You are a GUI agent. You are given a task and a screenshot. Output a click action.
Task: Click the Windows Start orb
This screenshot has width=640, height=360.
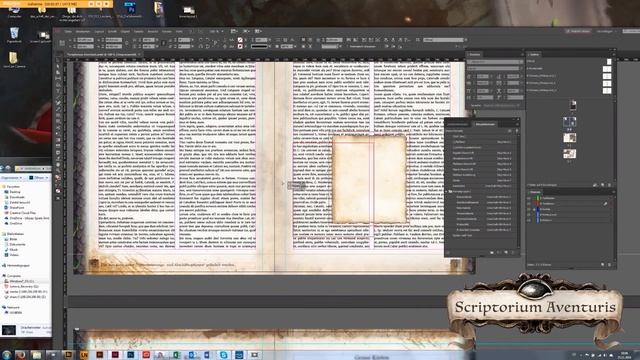coord(6,355)
